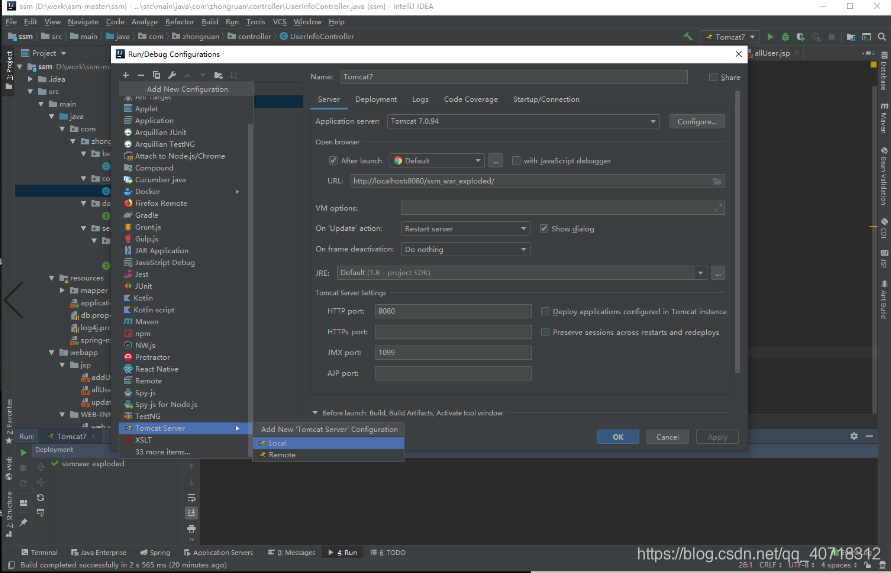Click the remove configuration minus icon

[x=141, y=75]
